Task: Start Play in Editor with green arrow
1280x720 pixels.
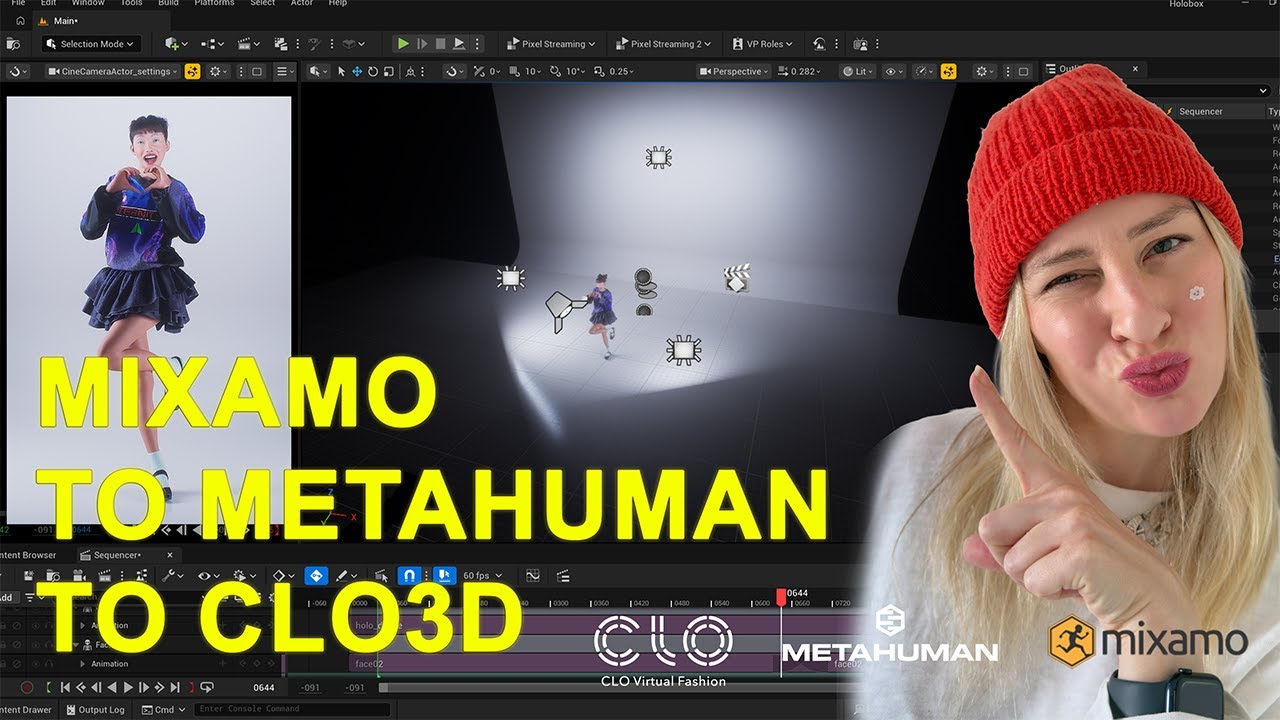Action: (x=402, y=44)
